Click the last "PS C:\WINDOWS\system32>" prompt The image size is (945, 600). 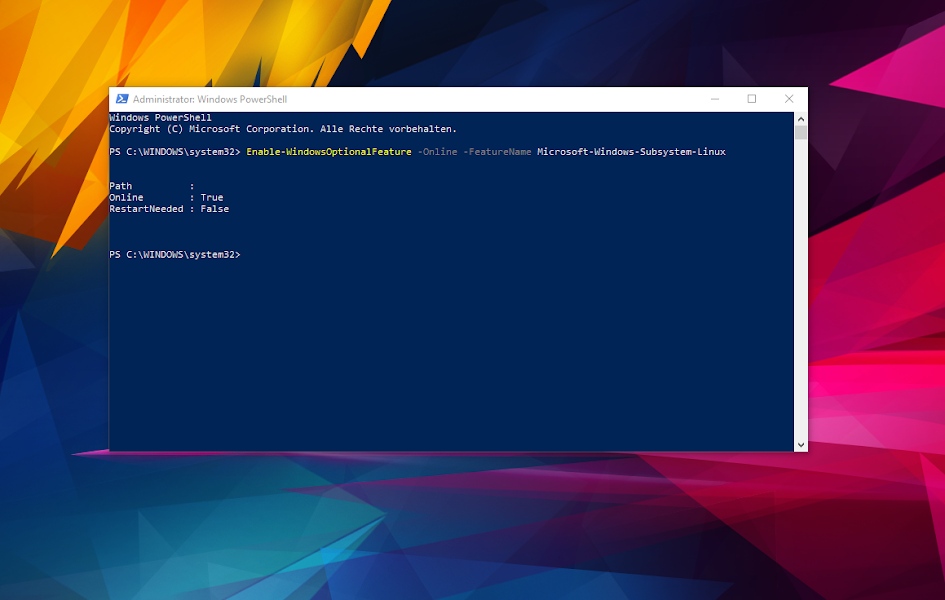pos(175,255)
